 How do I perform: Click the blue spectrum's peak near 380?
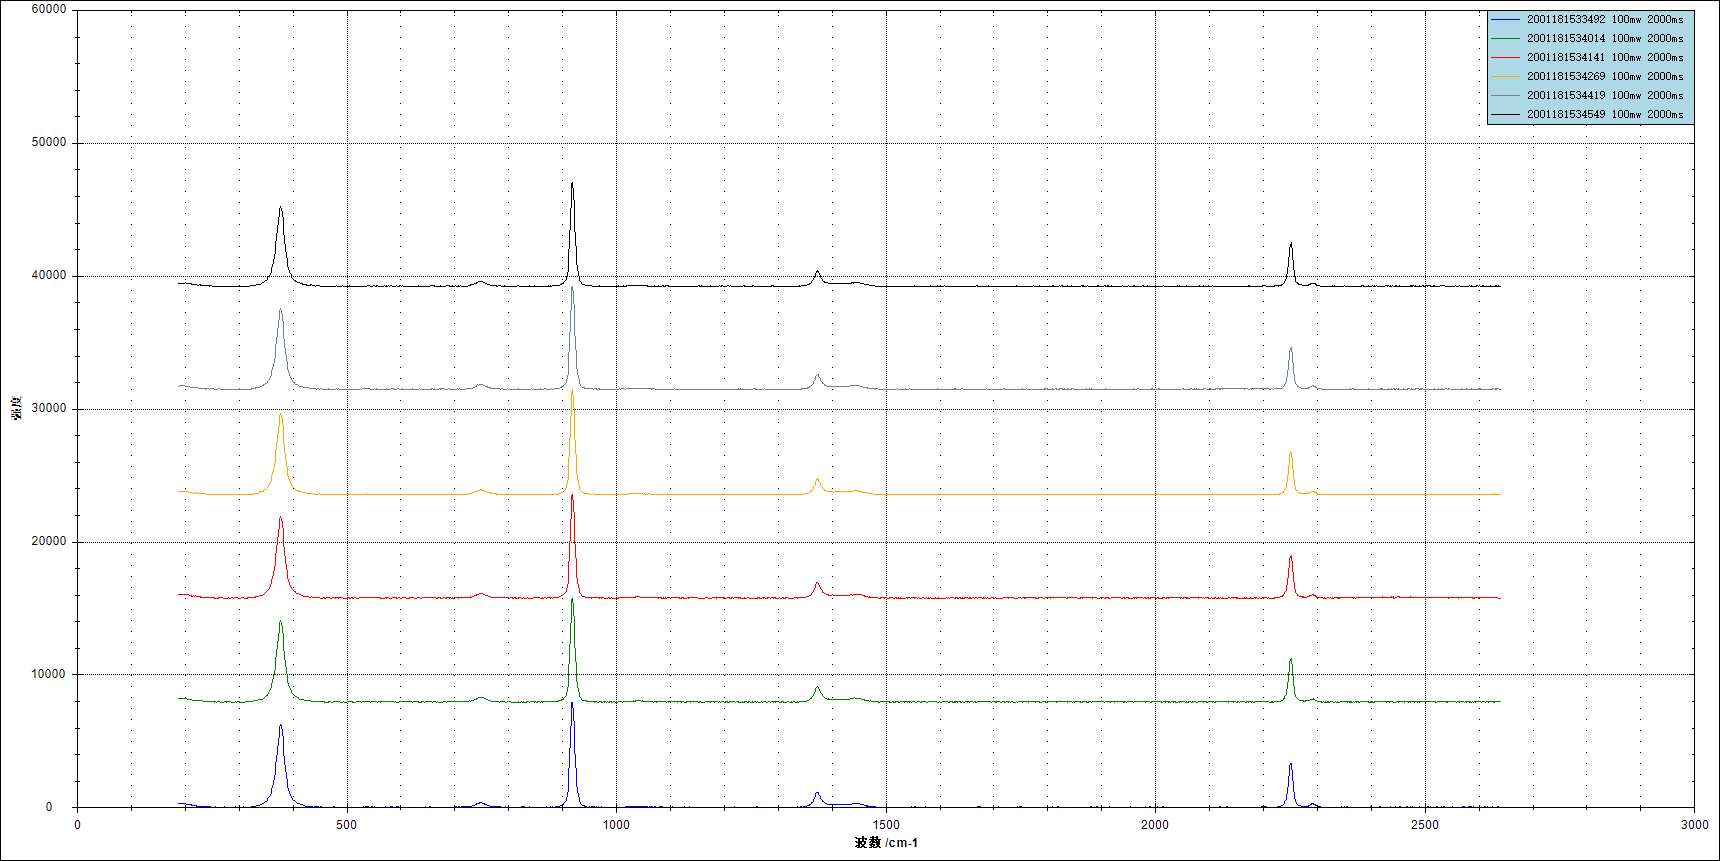[281, 727]
